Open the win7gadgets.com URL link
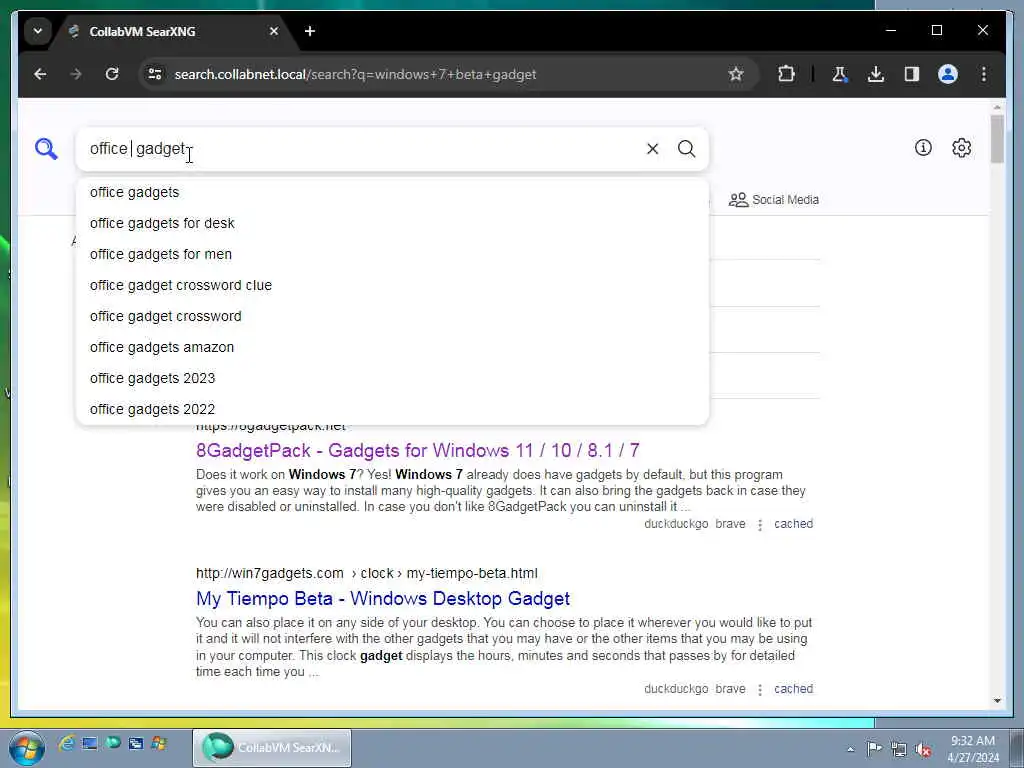Viewport: 1024px width, 768px height. pos(367,573)
